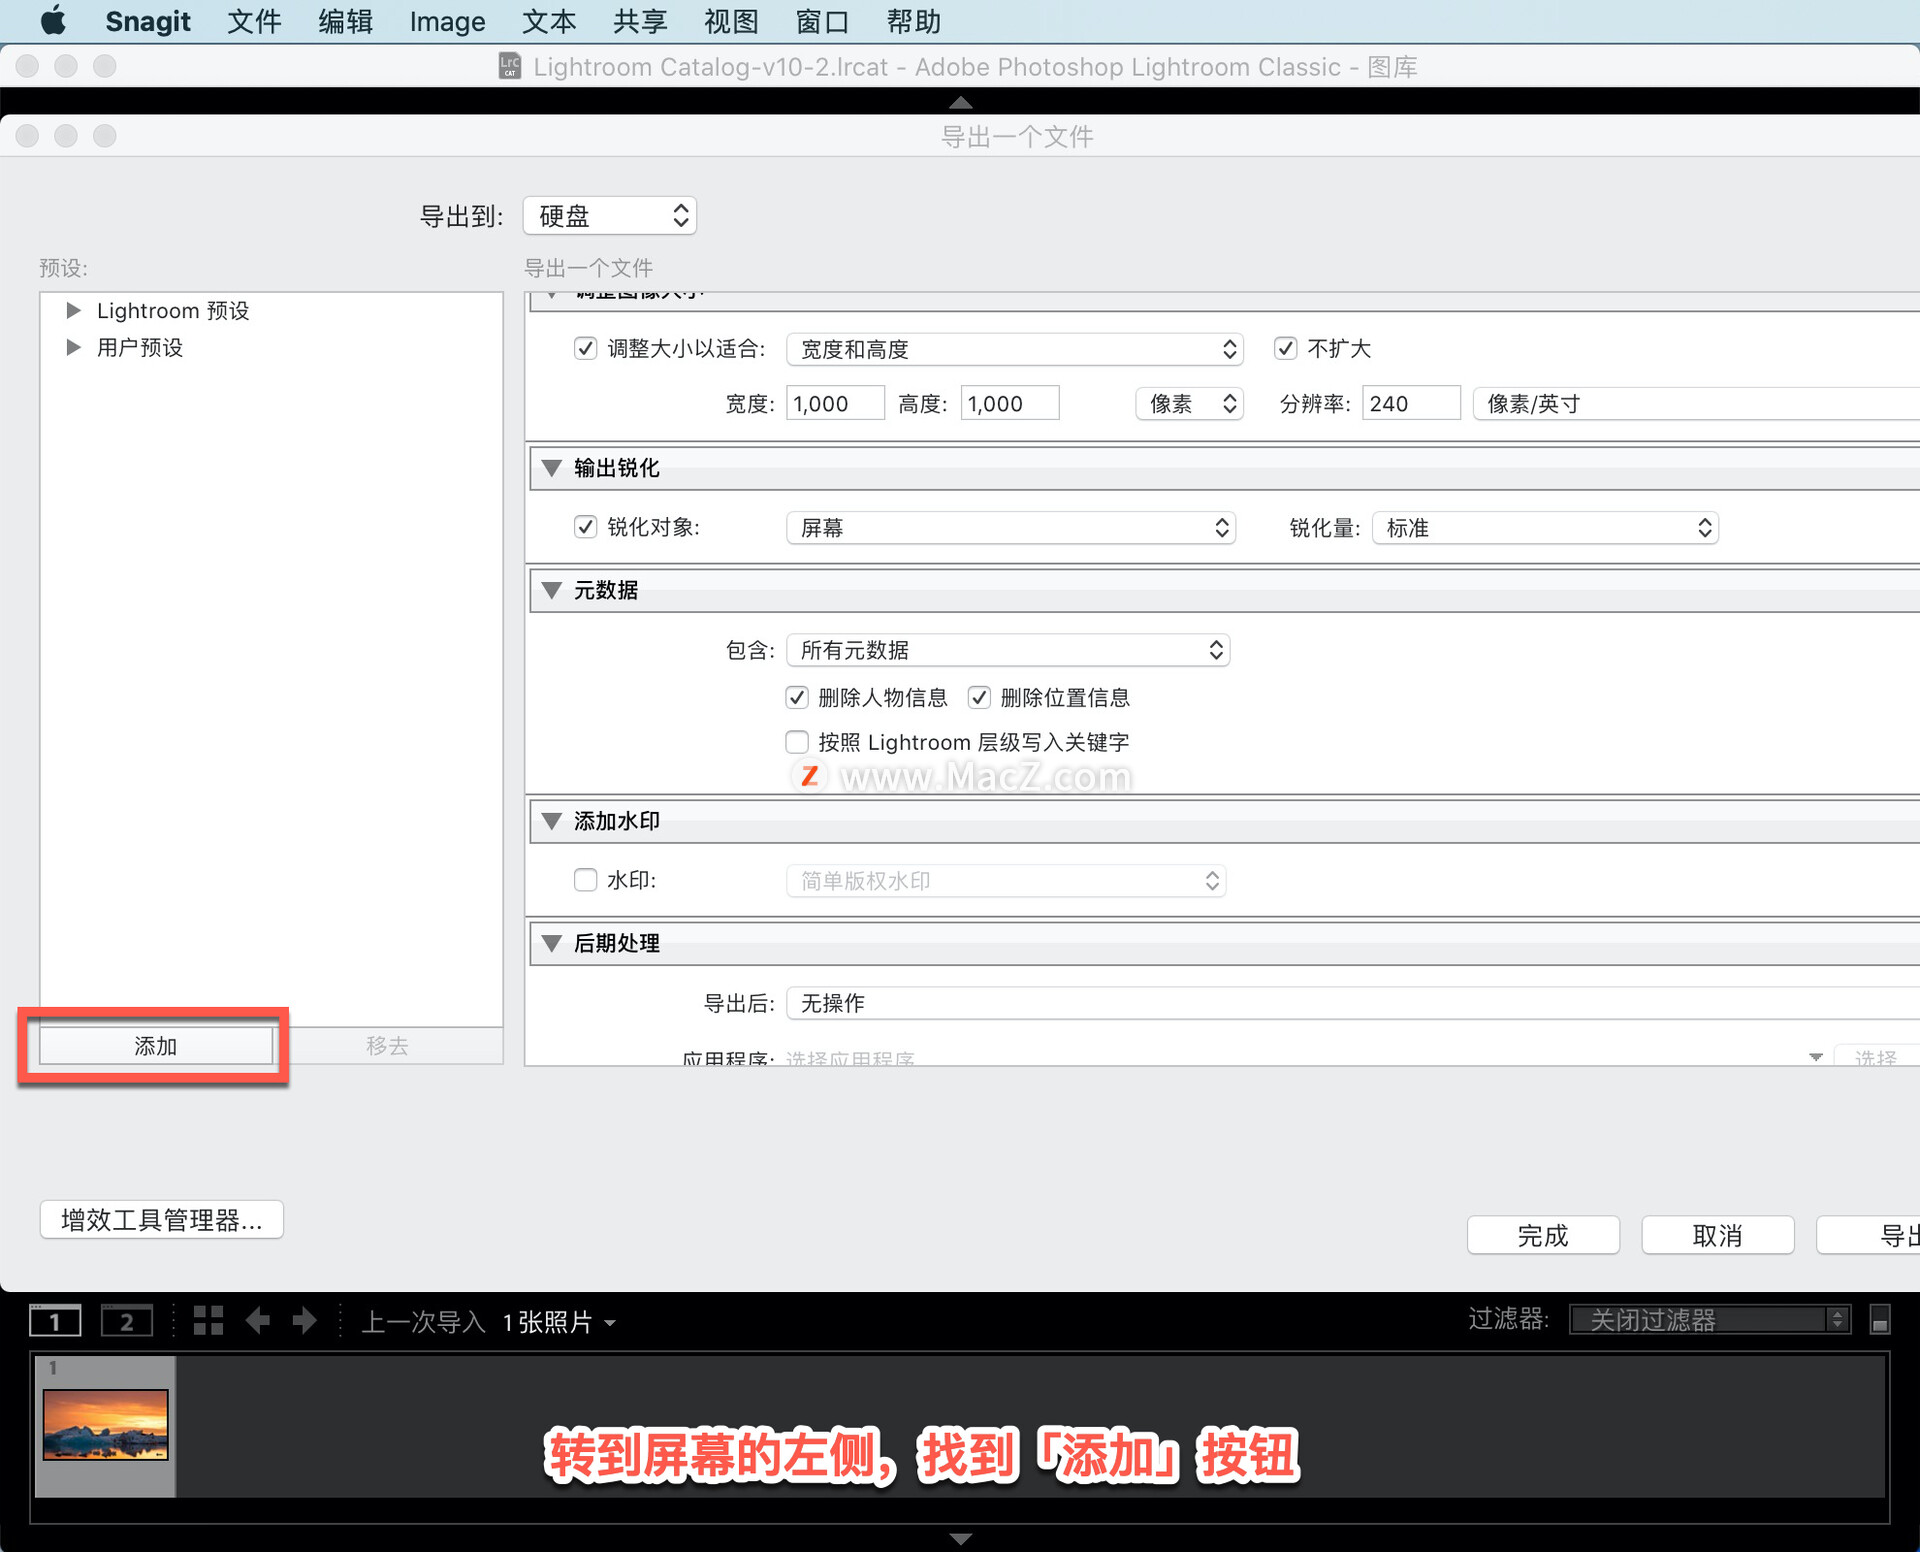
Task: Show top panel with upward triangle
Action: coord(960,102)
